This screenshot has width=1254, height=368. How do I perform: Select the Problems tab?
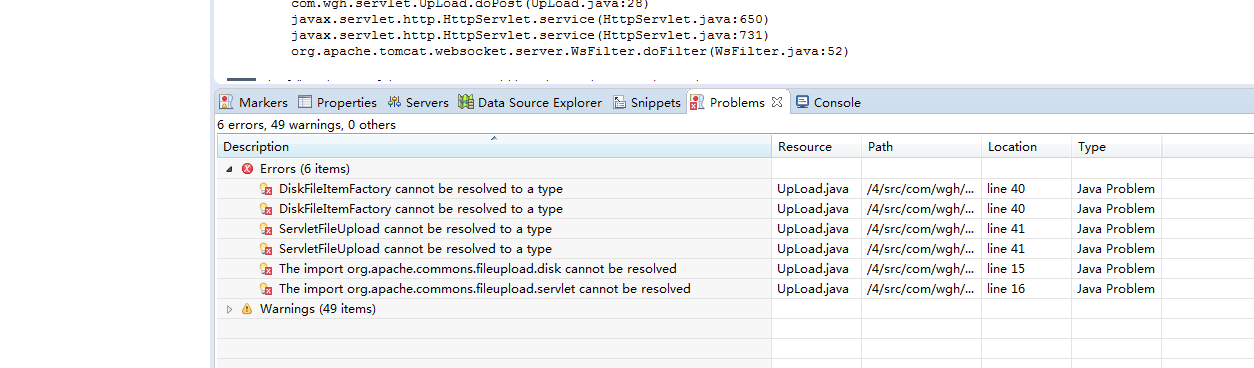[737, 102]
